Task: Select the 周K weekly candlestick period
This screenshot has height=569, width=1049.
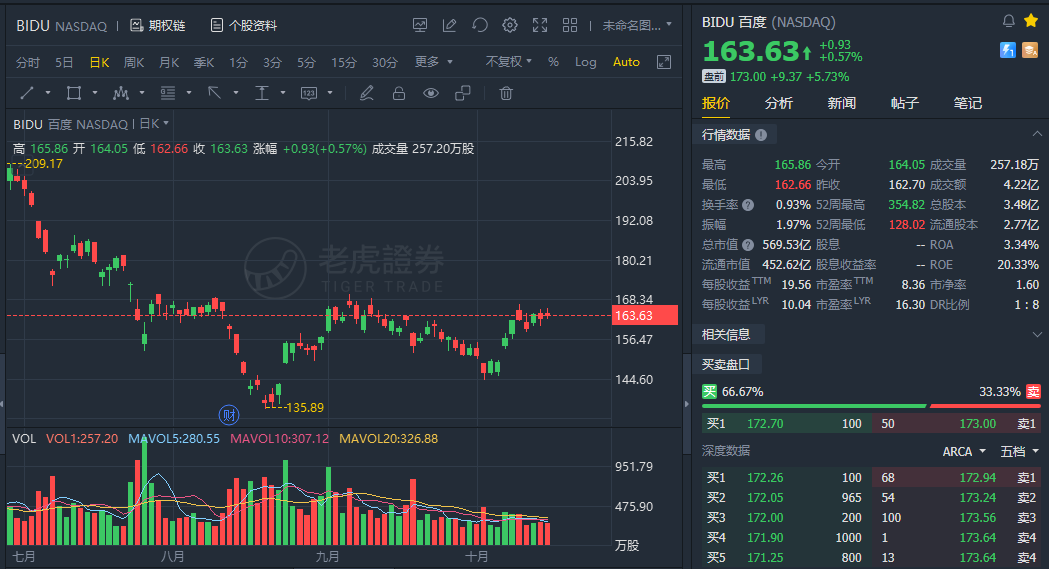Action: [x=134, y=62]
